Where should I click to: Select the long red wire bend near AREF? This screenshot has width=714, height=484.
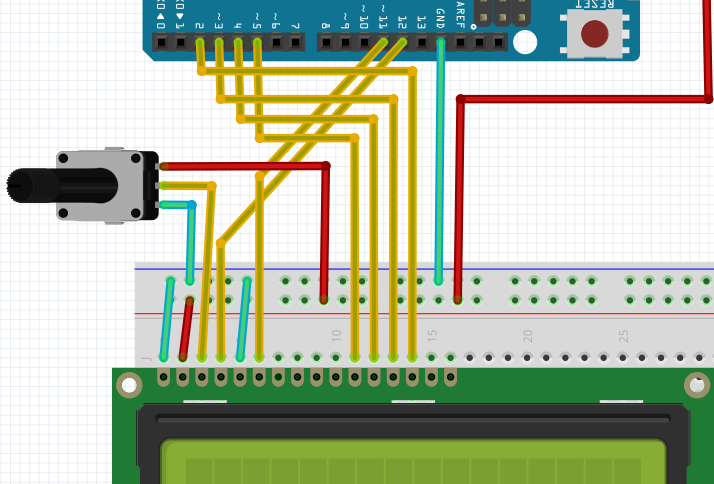click(460, 99)
